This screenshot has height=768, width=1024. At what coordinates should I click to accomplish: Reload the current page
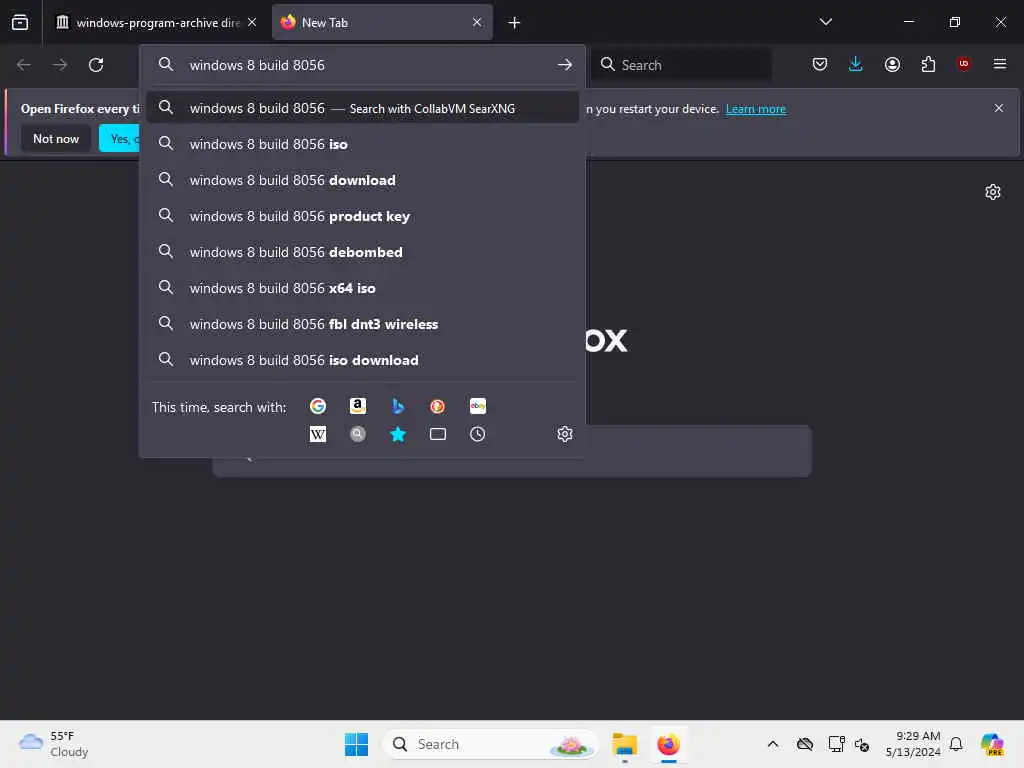96,65
